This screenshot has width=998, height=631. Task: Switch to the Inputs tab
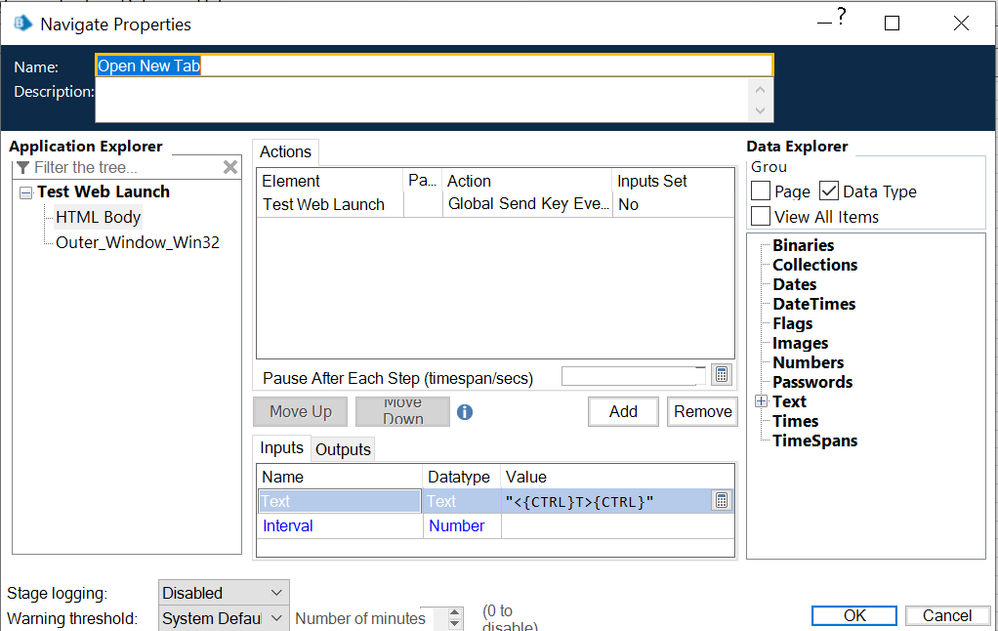click(281, 448)
